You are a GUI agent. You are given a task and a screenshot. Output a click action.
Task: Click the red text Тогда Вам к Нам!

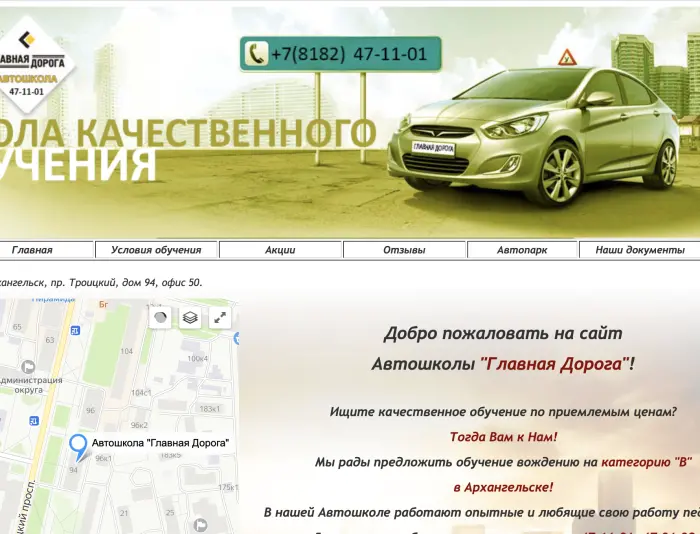click(504, 437)
